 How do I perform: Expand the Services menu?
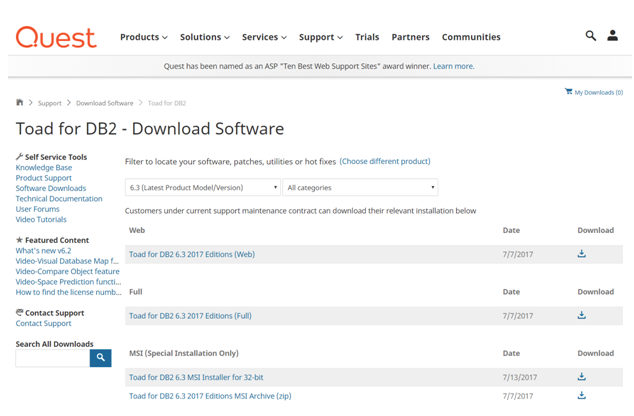pos(264,37)
